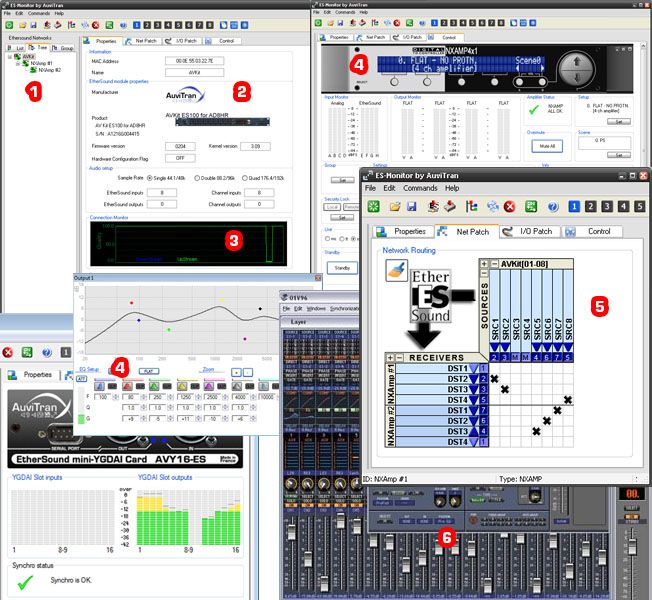Click the first round button under the NXAMP display
Image resolution: width=652 pixels, height=600 pixels.
pyautogui.click(x=394, y=82)
